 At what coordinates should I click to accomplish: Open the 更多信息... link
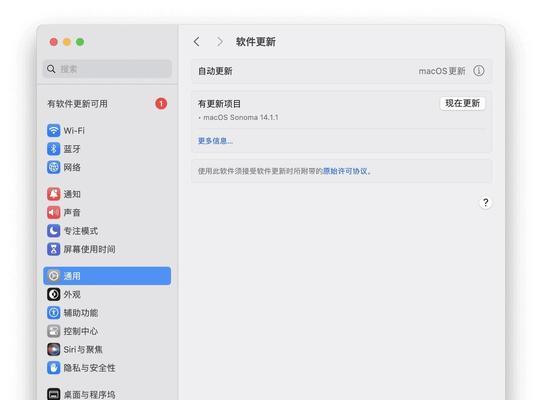pyautogui.click(x=215, y=141)
